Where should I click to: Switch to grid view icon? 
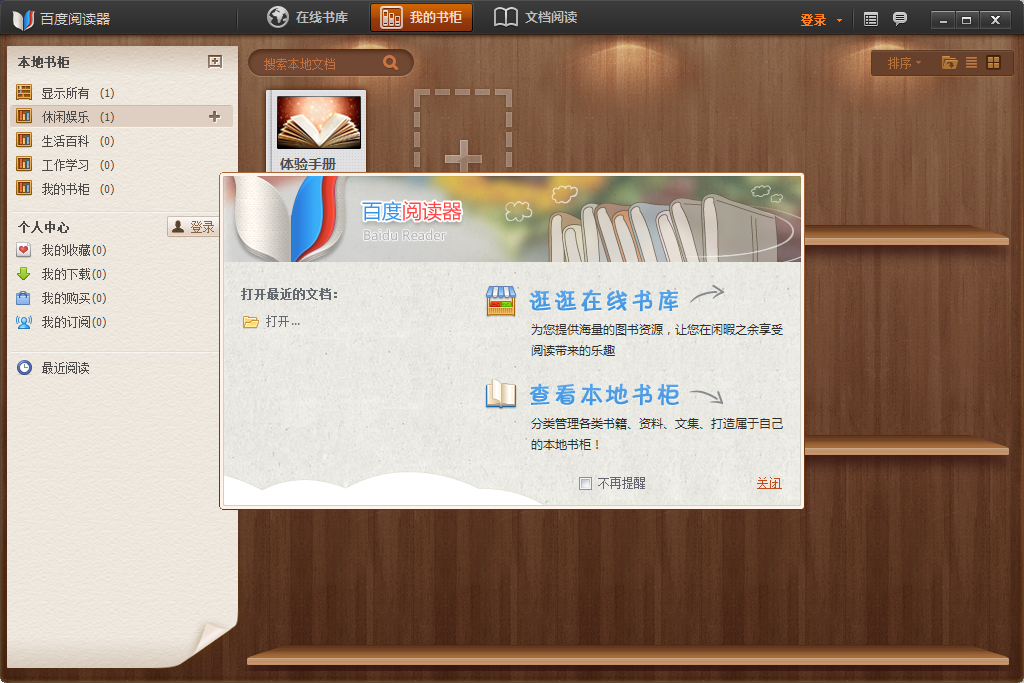click(x=993, y=63)
